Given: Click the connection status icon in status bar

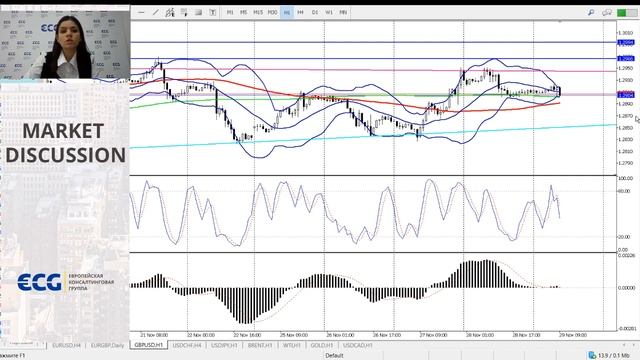Looking at the screenshot, I should point(592,356).
